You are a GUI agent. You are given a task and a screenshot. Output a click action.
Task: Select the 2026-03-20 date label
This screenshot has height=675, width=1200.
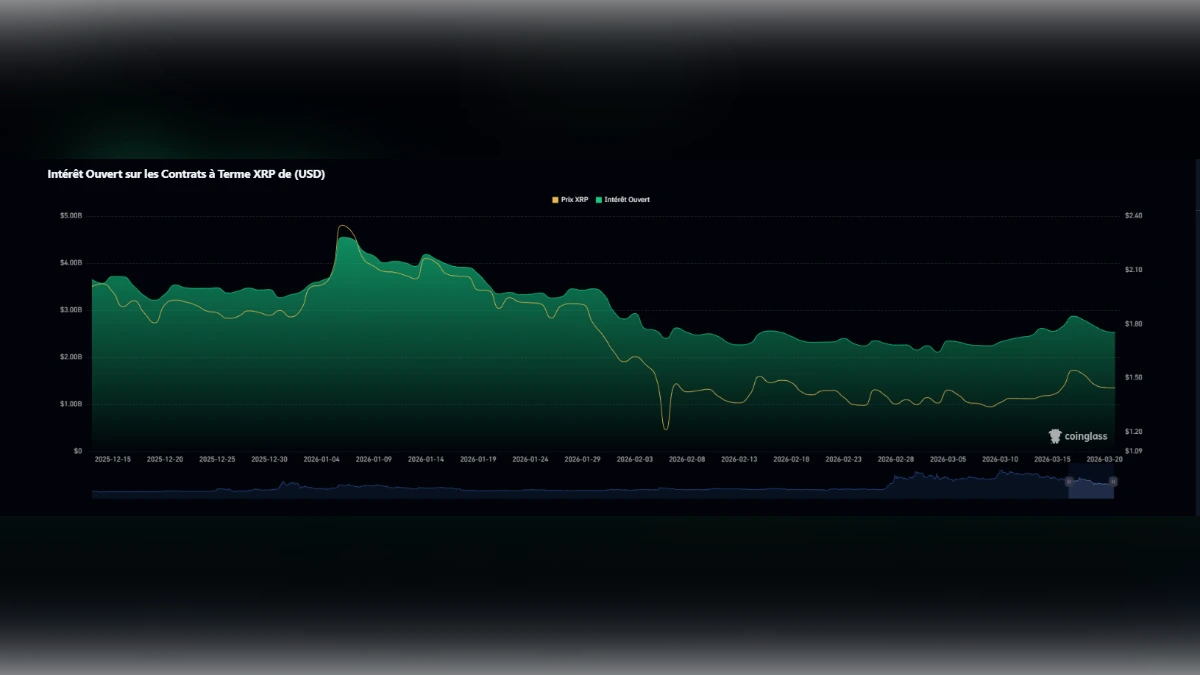click(1104, 458)
